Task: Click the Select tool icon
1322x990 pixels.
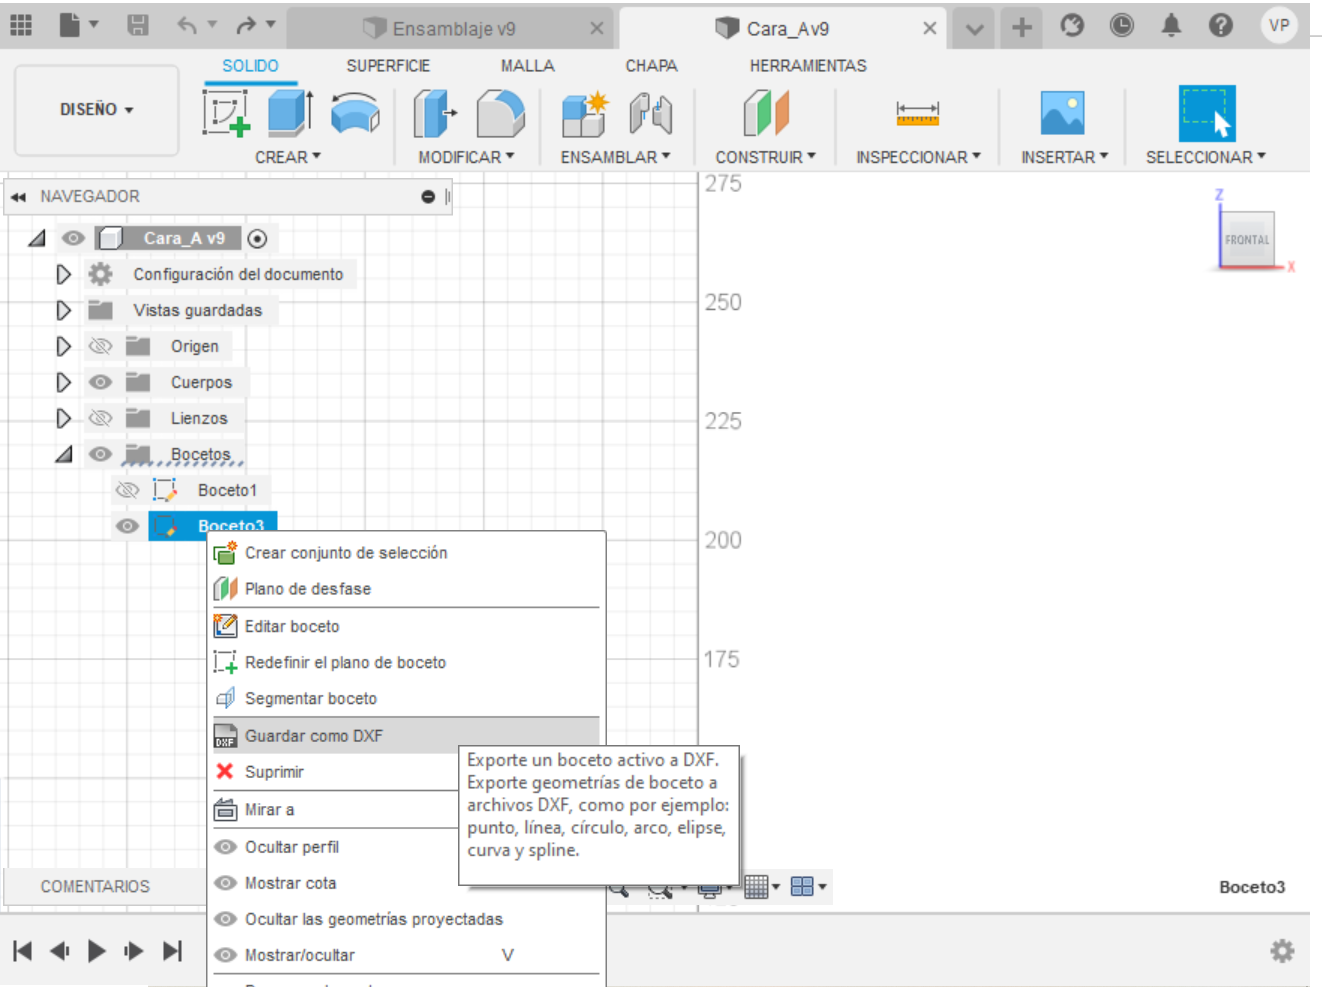Action: (1206, 113)
